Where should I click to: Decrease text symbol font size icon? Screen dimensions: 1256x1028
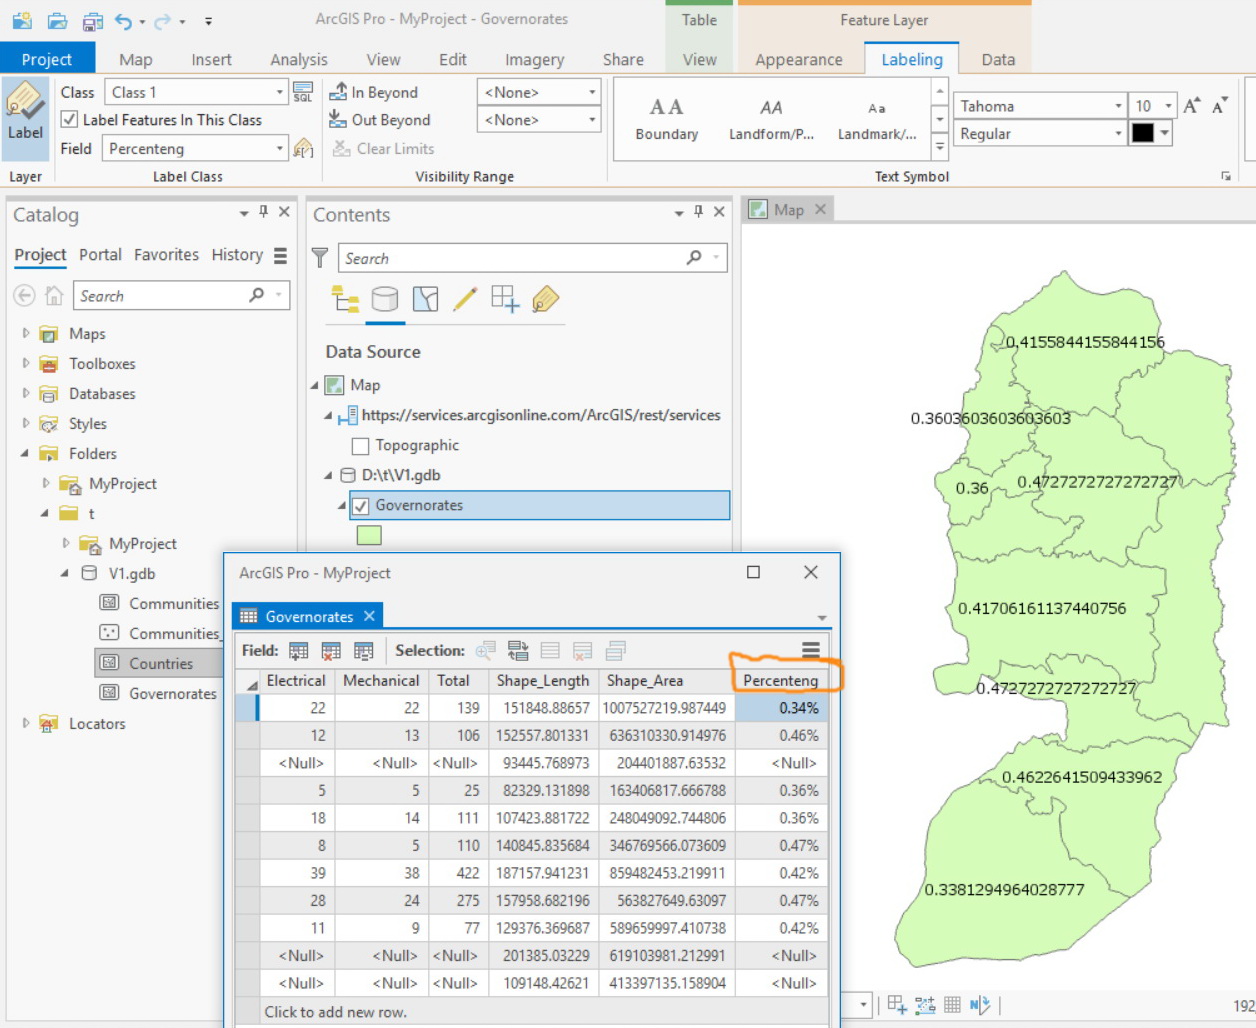[1219, 106]
